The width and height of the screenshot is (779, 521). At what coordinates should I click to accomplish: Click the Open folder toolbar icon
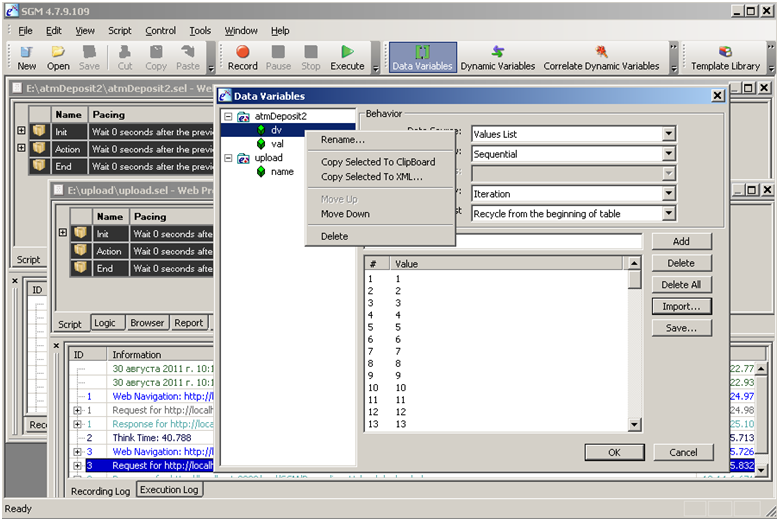[58, 57]
